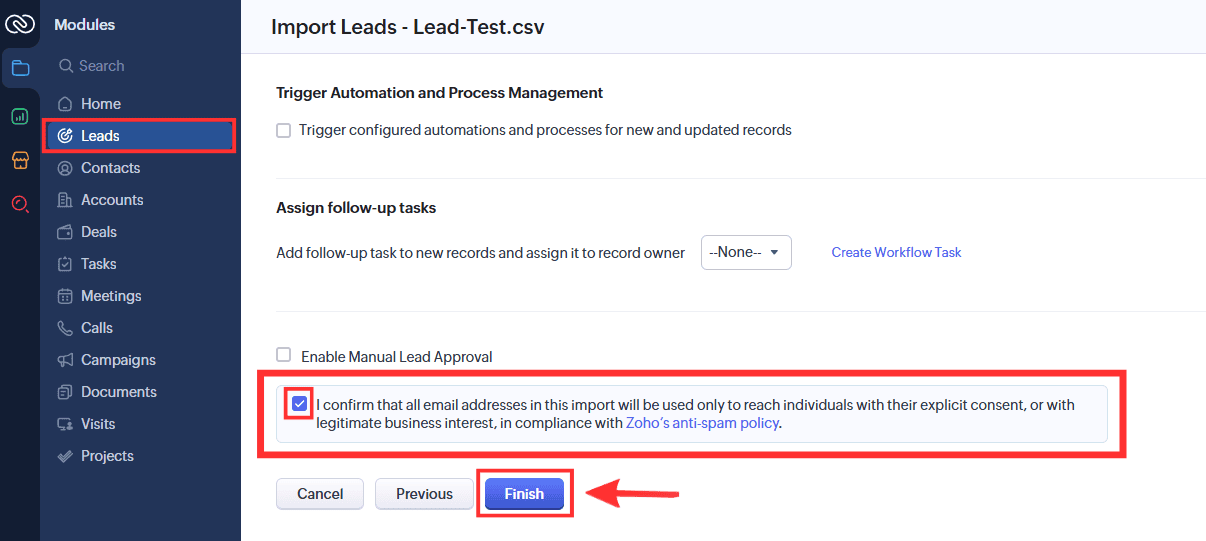Click the Campaigns megaphone icon
Screen dimensions: 1206x541
(x=65, y=360)
